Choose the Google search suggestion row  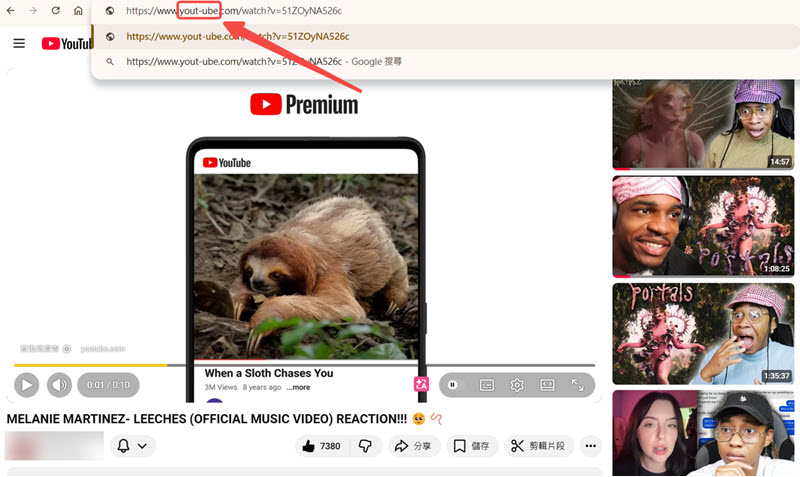coord(444,62)
